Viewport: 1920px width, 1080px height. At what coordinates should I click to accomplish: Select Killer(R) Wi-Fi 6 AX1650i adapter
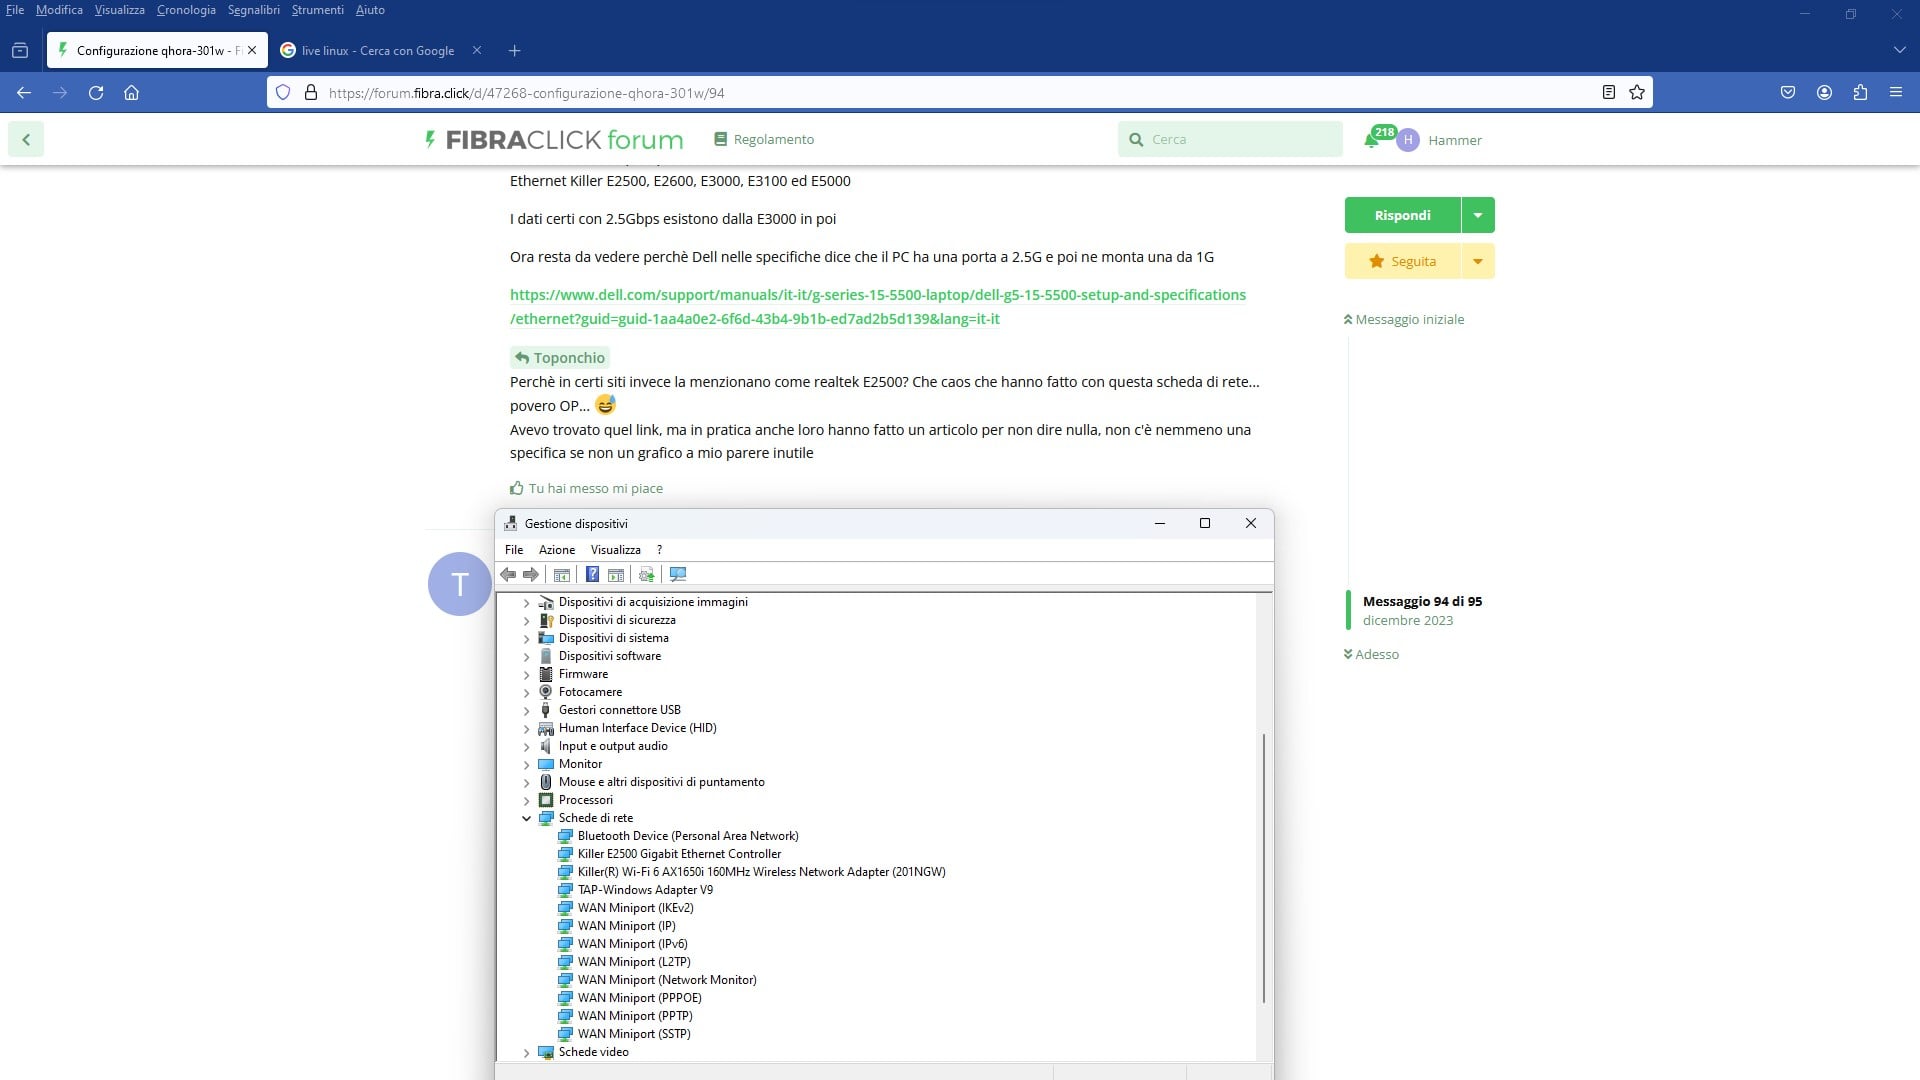coord(761,872)
